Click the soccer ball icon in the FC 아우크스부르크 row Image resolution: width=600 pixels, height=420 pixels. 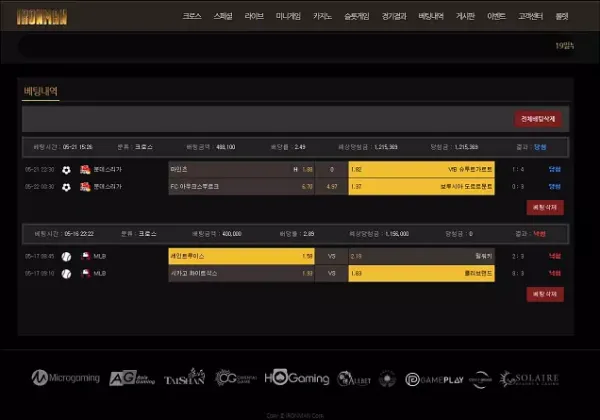click(x=66, y=187)
